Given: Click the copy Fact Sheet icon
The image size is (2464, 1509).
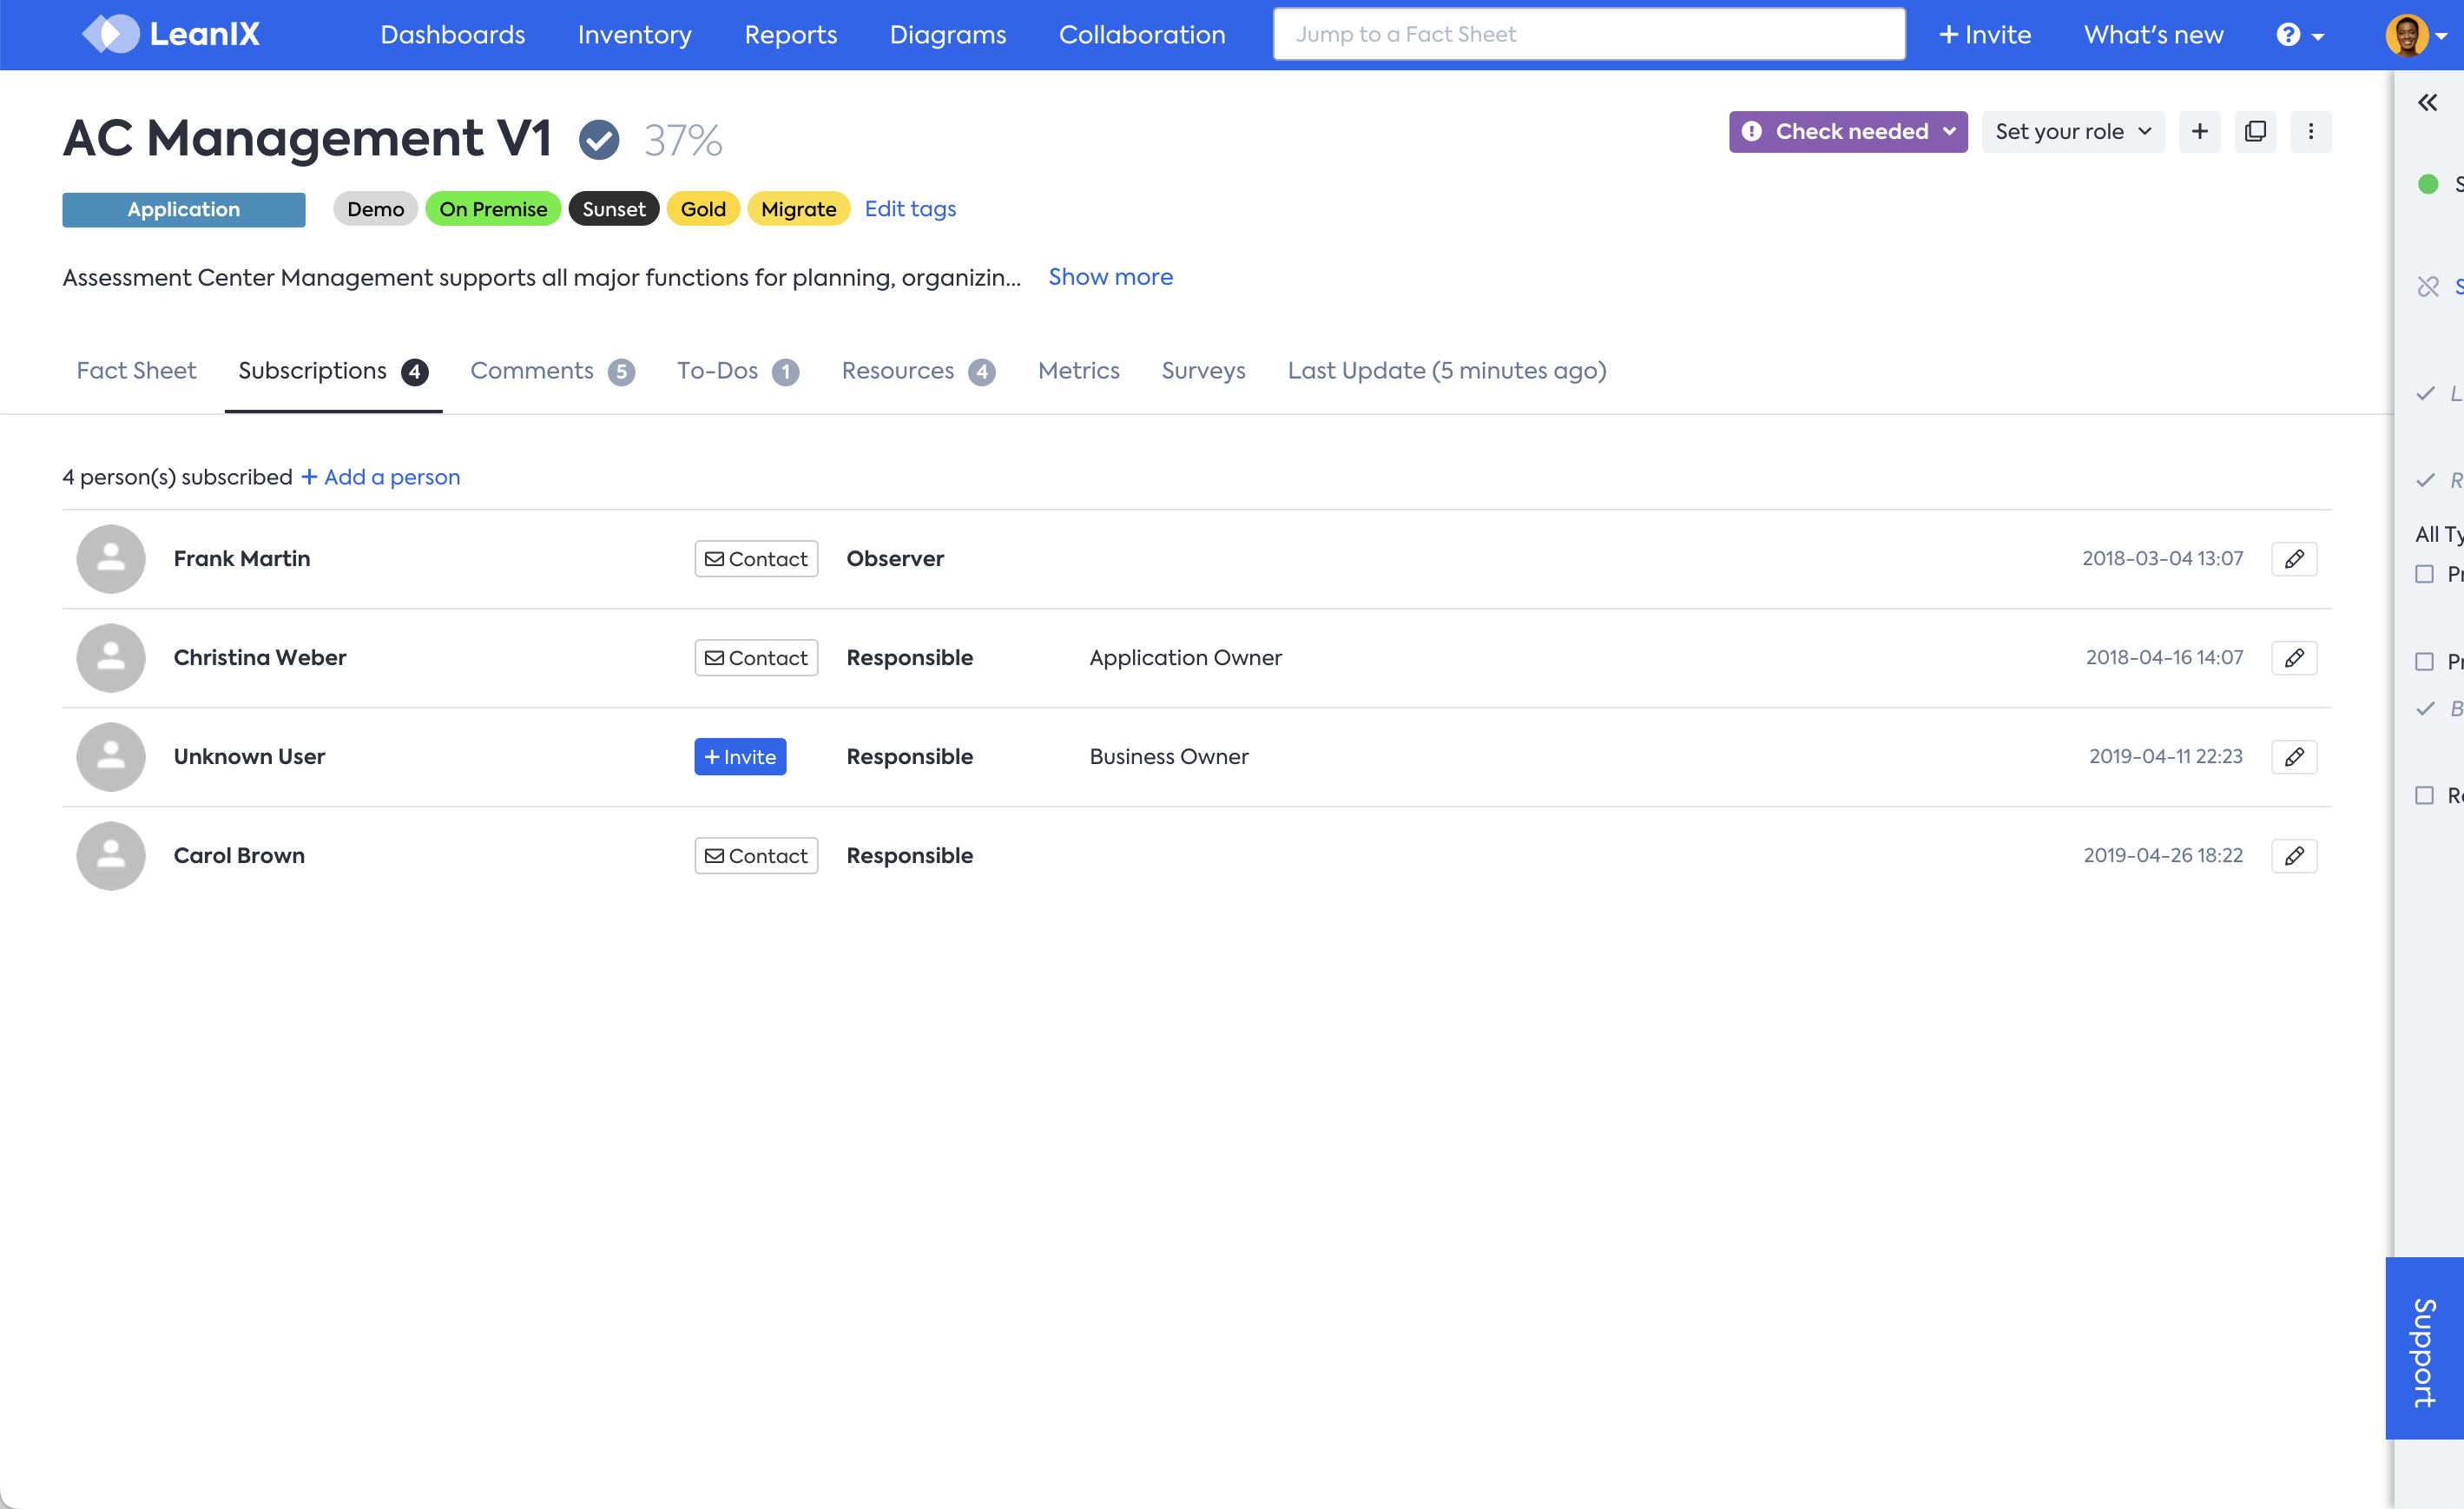Looking at the screenshot, I should [2255, 132].
